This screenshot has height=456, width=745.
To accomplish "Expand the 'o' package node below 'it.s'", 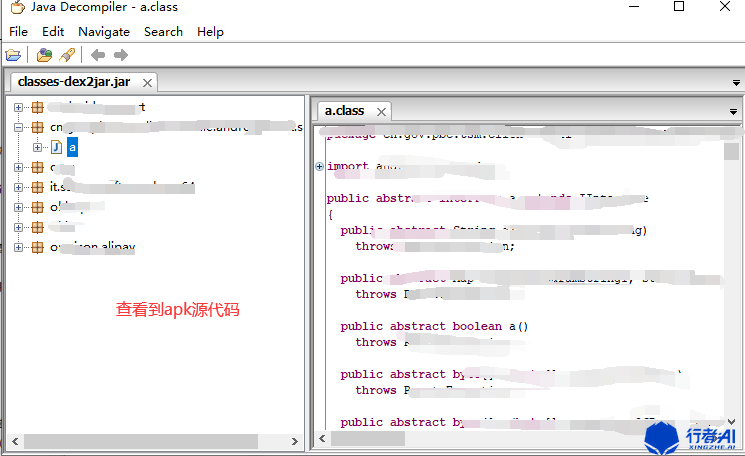I will [18, 207].
